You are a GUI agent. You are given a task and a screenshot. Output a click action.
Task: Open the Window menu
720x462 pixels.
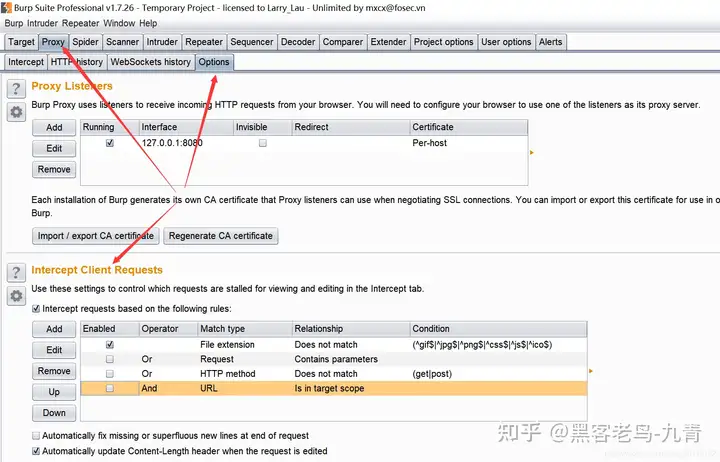click(x=119, y=23)
